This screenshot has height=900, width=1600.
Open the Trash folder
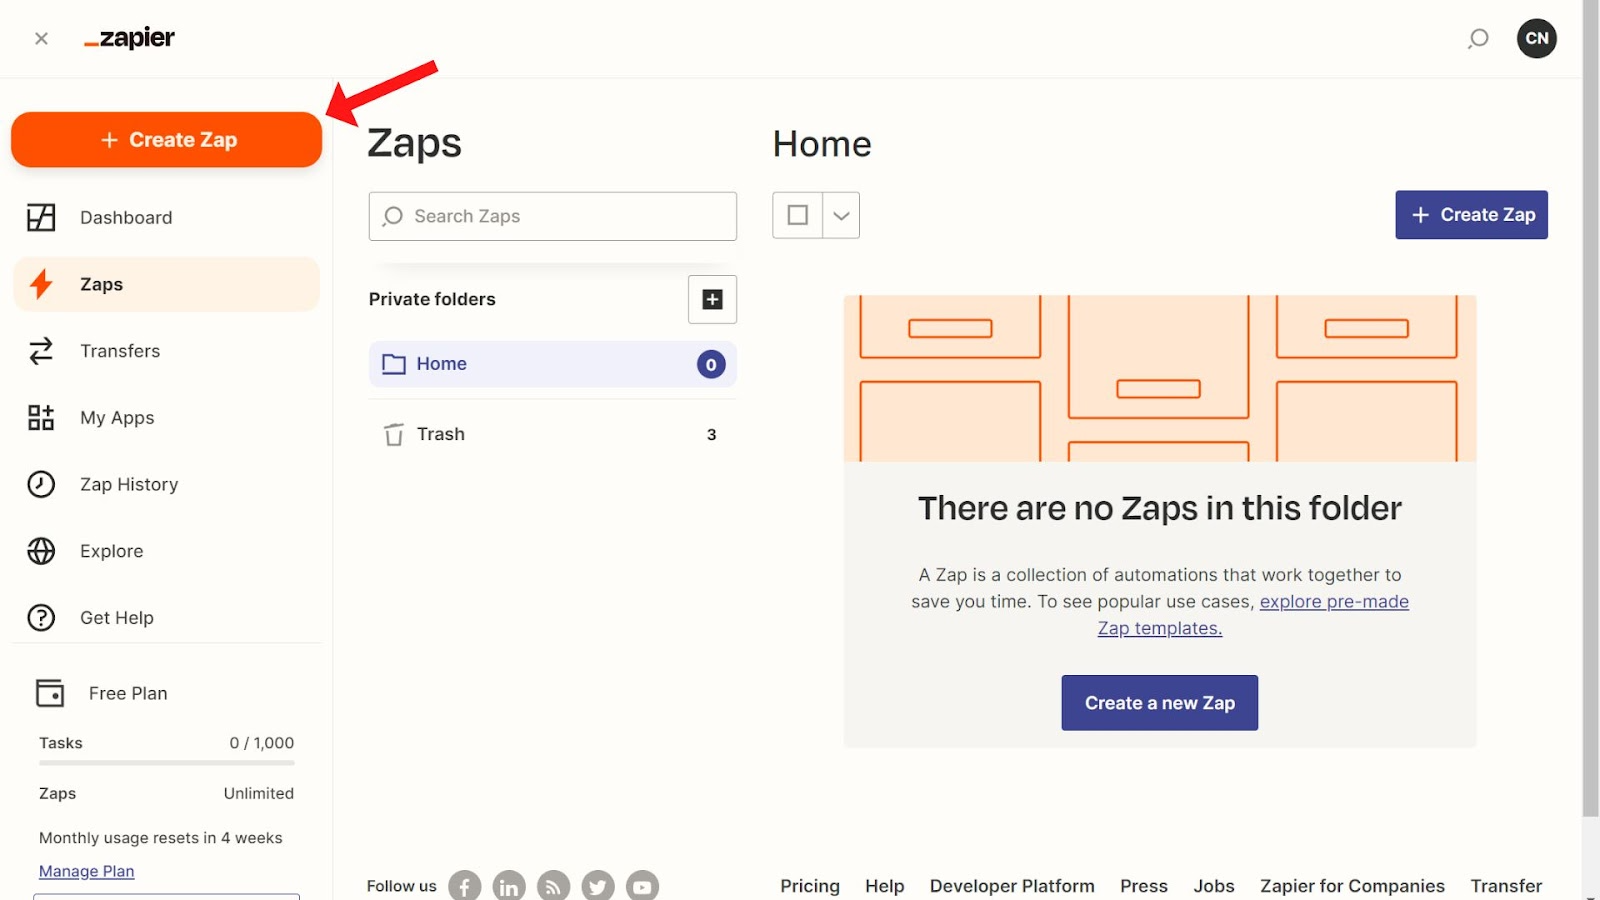pyautogui.click(x=553, y=434)
